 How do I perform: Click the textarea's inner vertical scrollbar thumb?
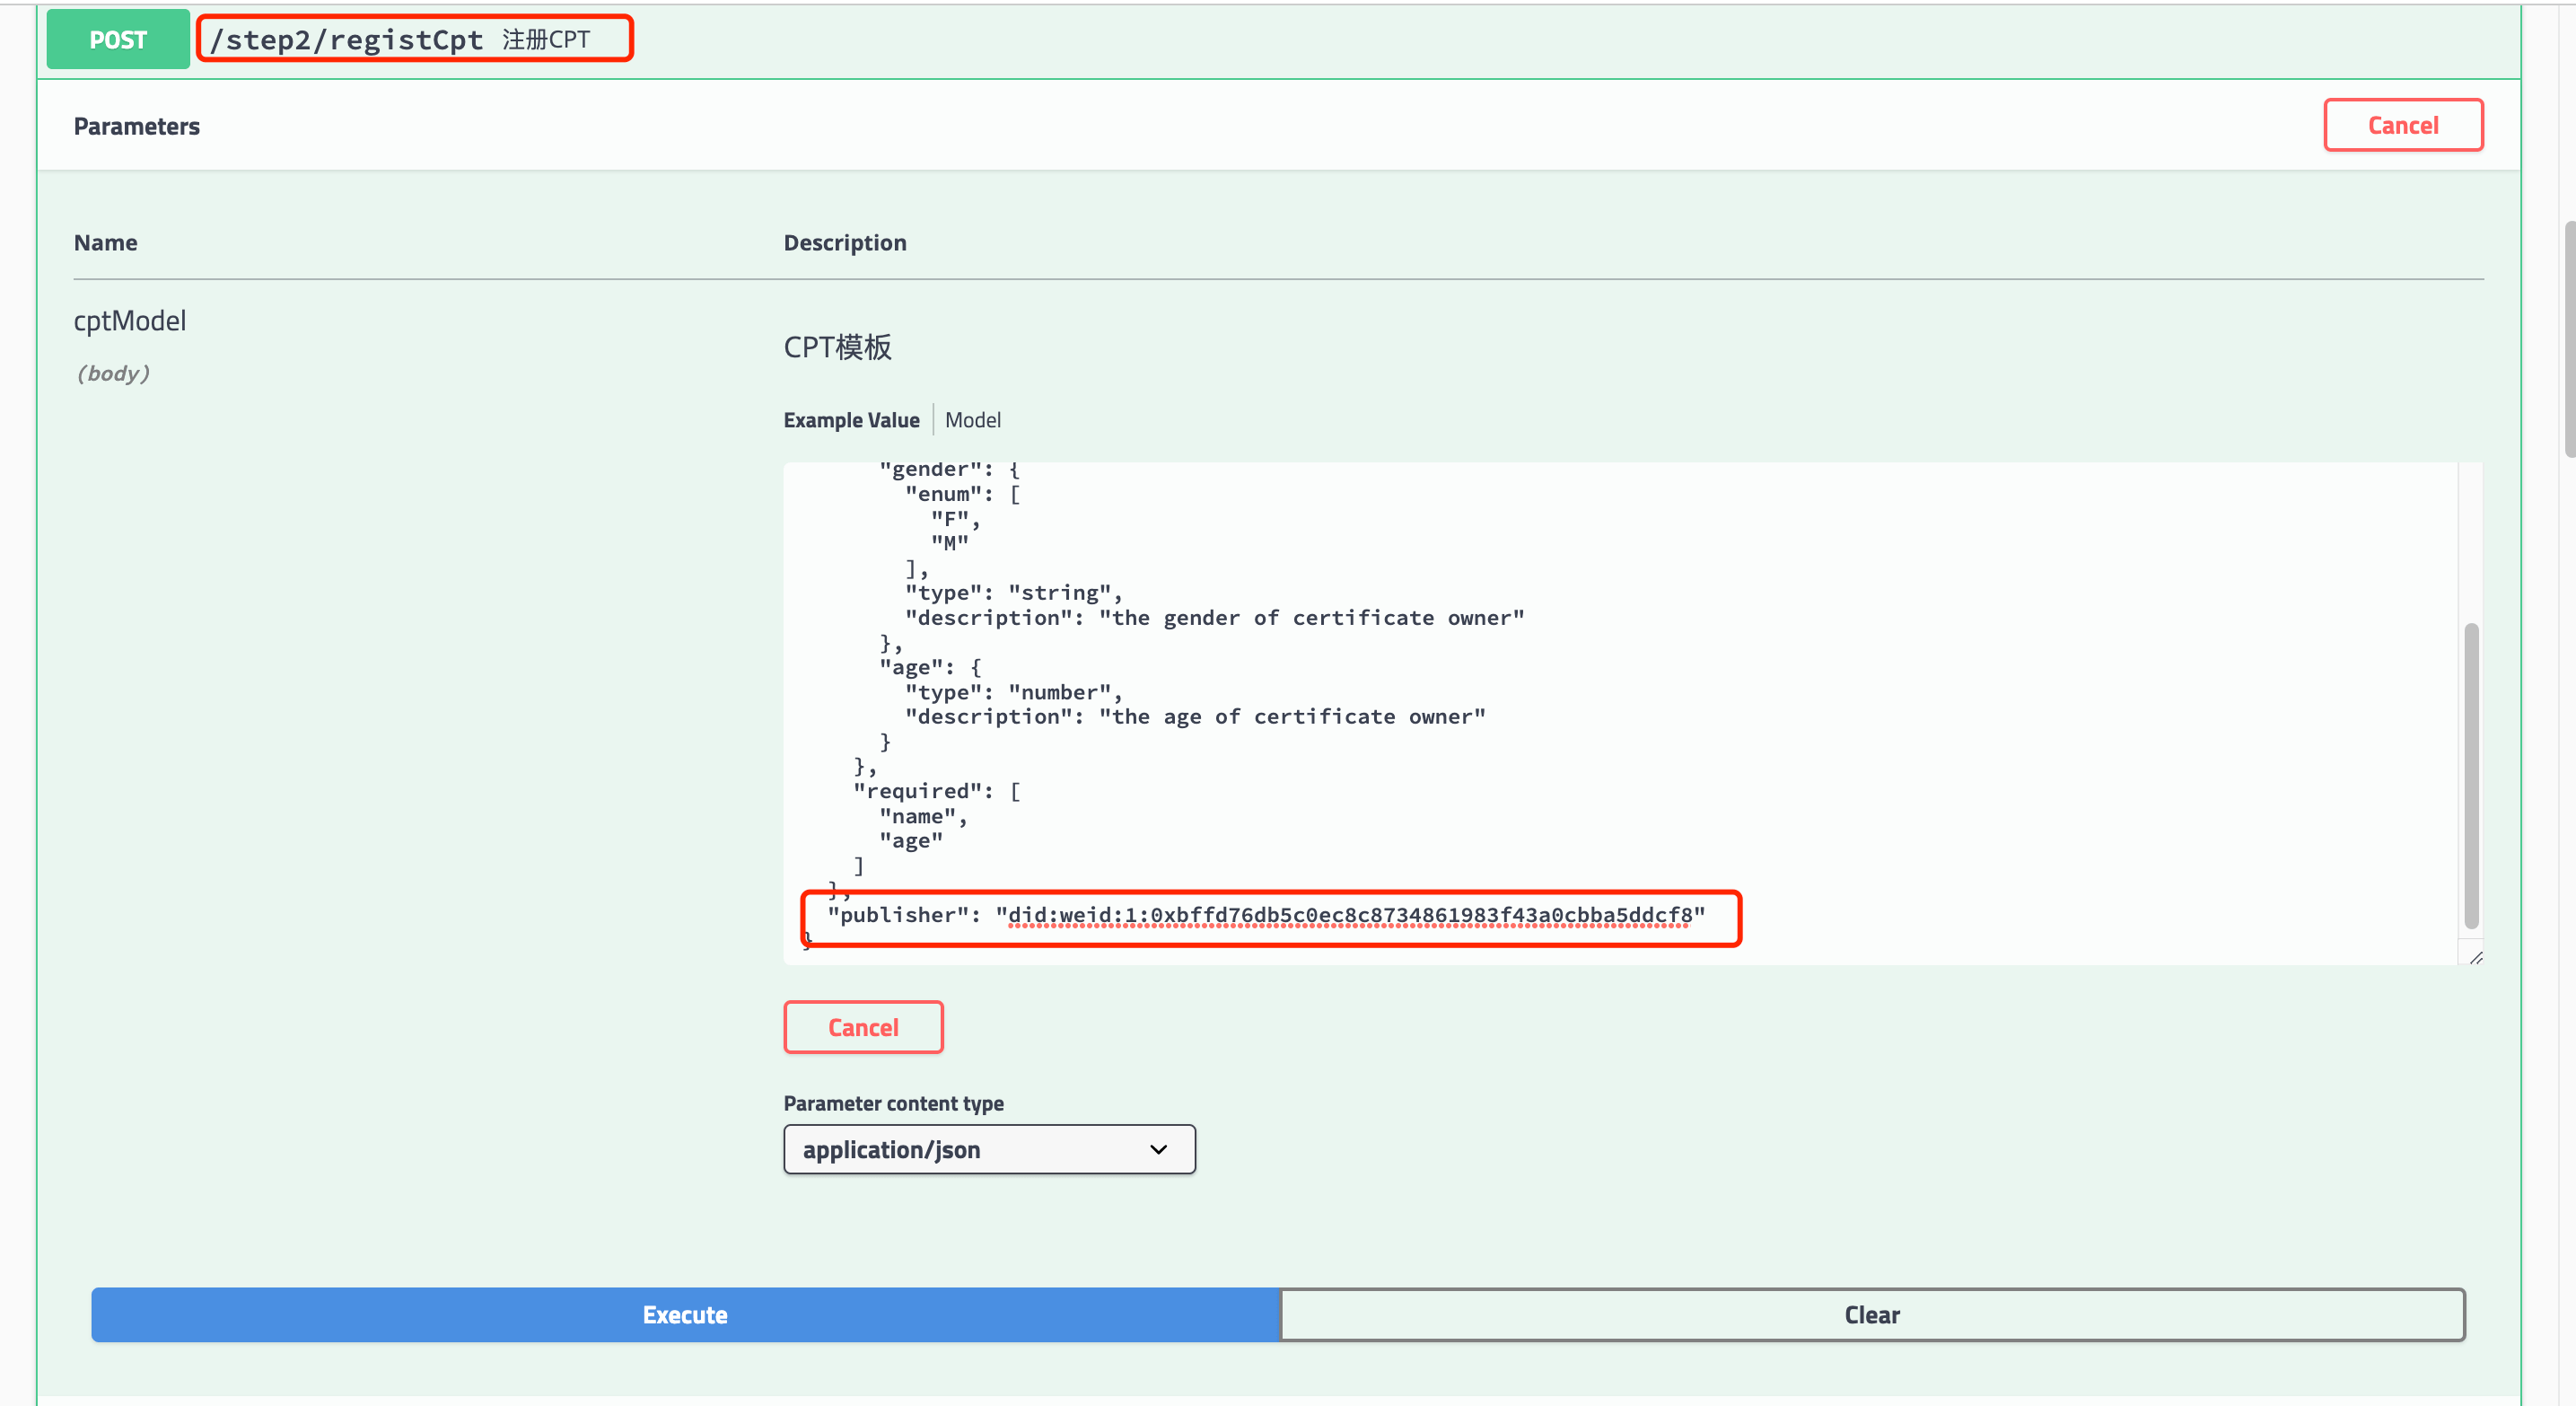[2470, 775]
